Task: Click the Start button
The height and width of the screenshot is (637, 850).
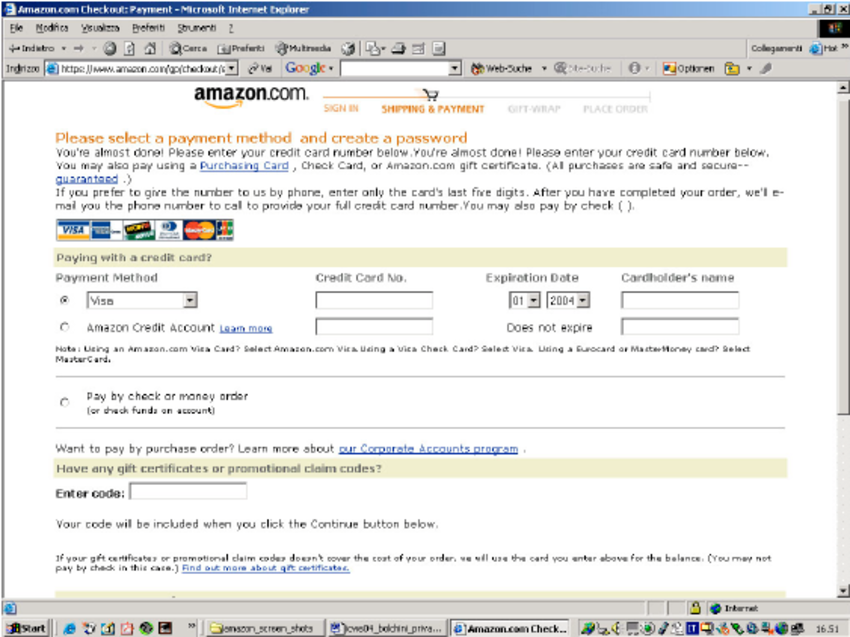Action: (x=26, y=628)
